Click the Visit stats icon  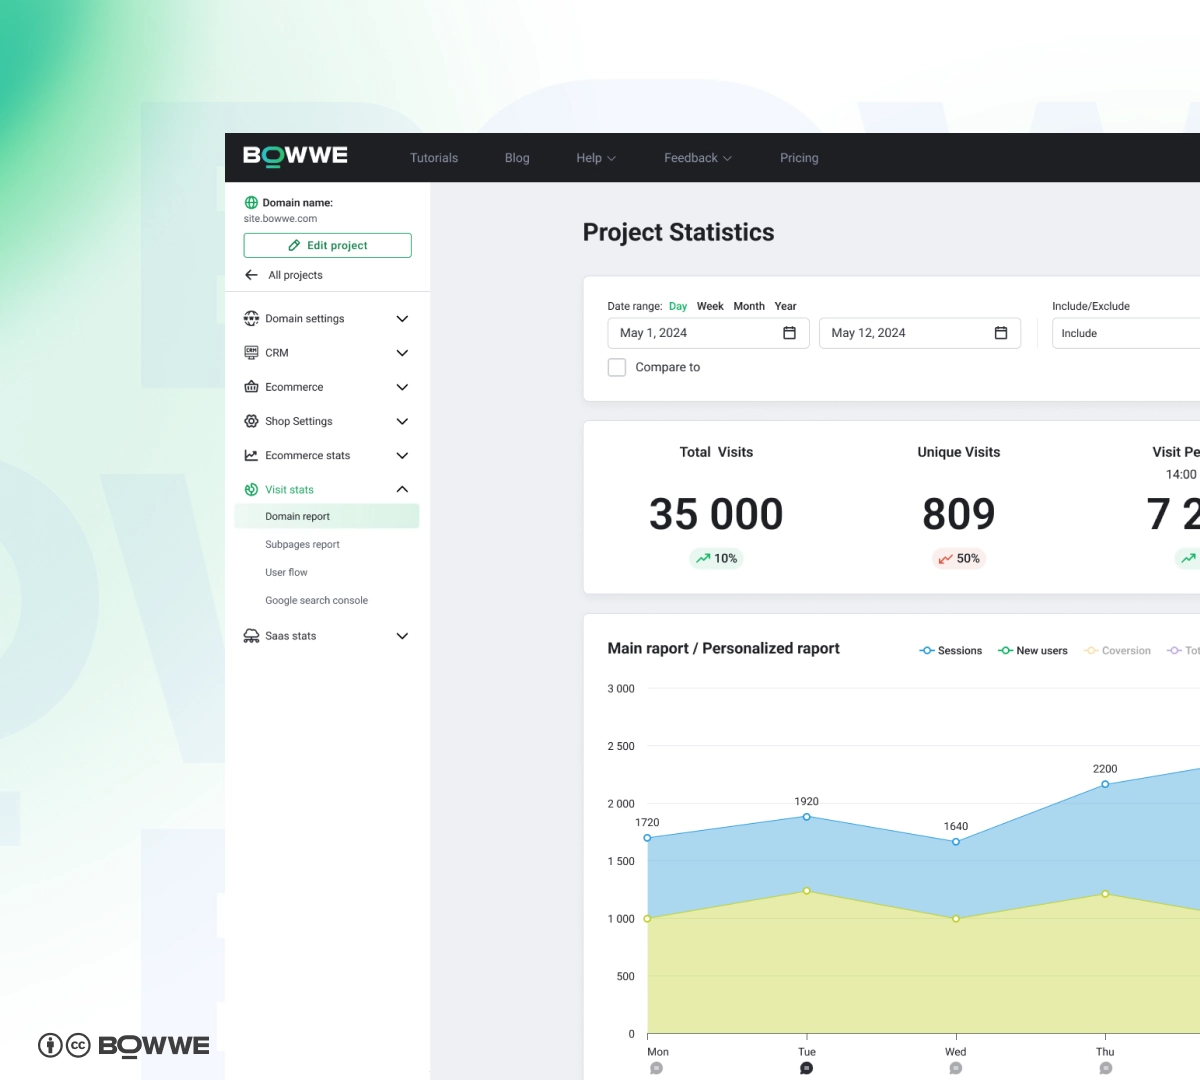pos(251,489)
